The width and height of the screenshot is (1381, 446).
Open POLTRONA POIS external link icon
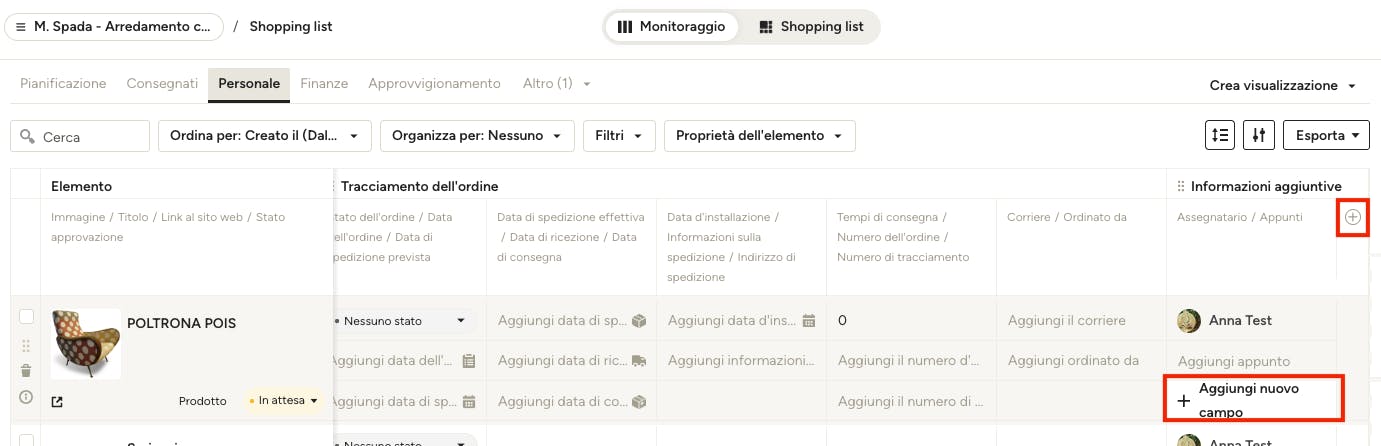tap(57, 402)
